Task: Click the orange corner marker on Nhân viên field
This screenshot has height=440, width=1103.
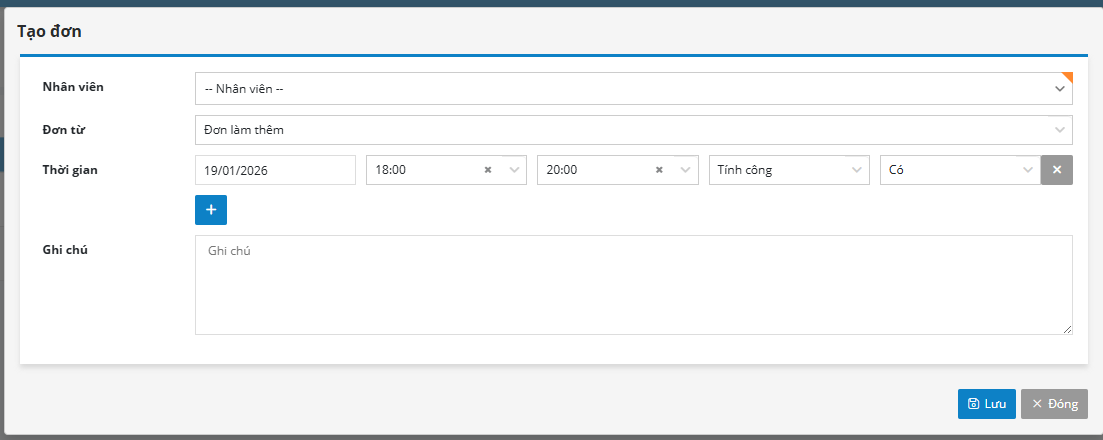Action: 1068,76
